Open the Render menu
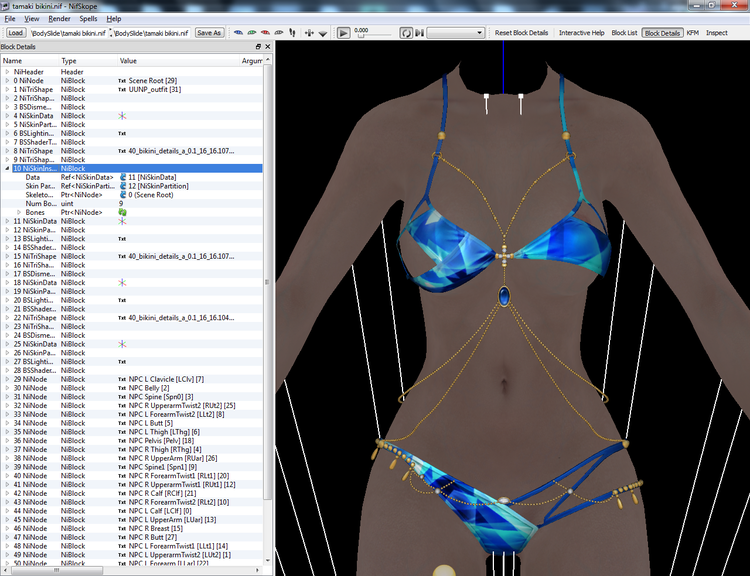Image resolution: width=750 pixels, height=576 pixels. [x=59, y=19]
